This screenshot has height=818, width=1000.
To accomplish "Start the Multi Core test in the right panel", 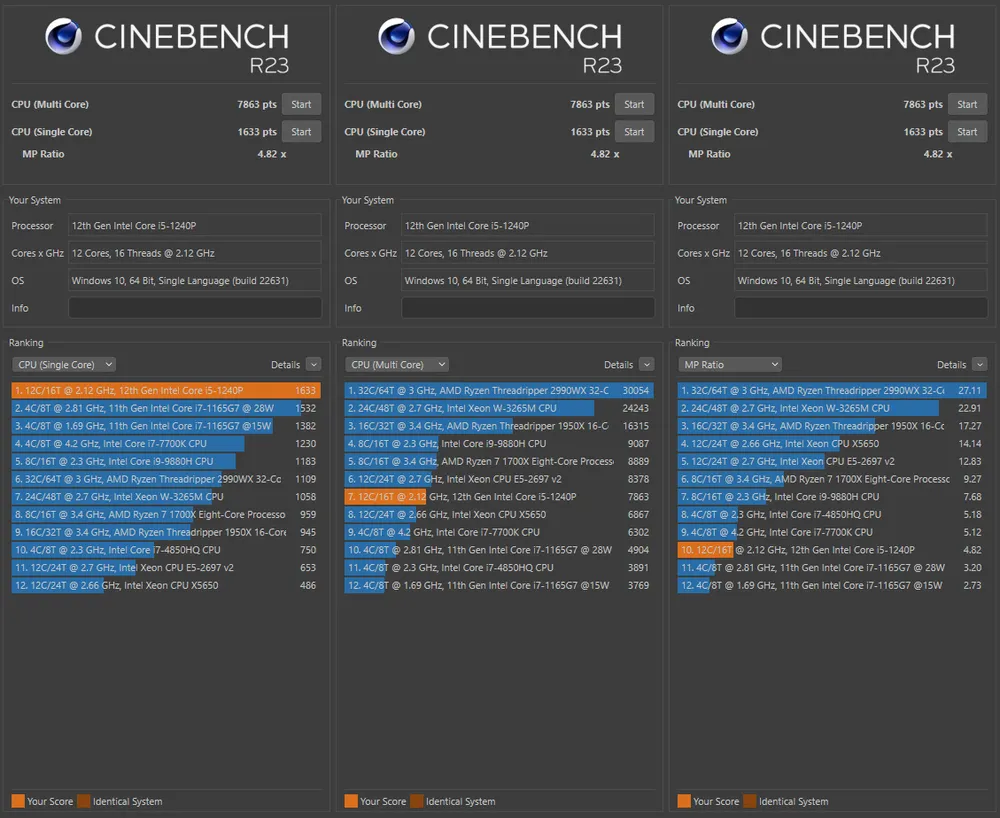I will coord(967,104).
